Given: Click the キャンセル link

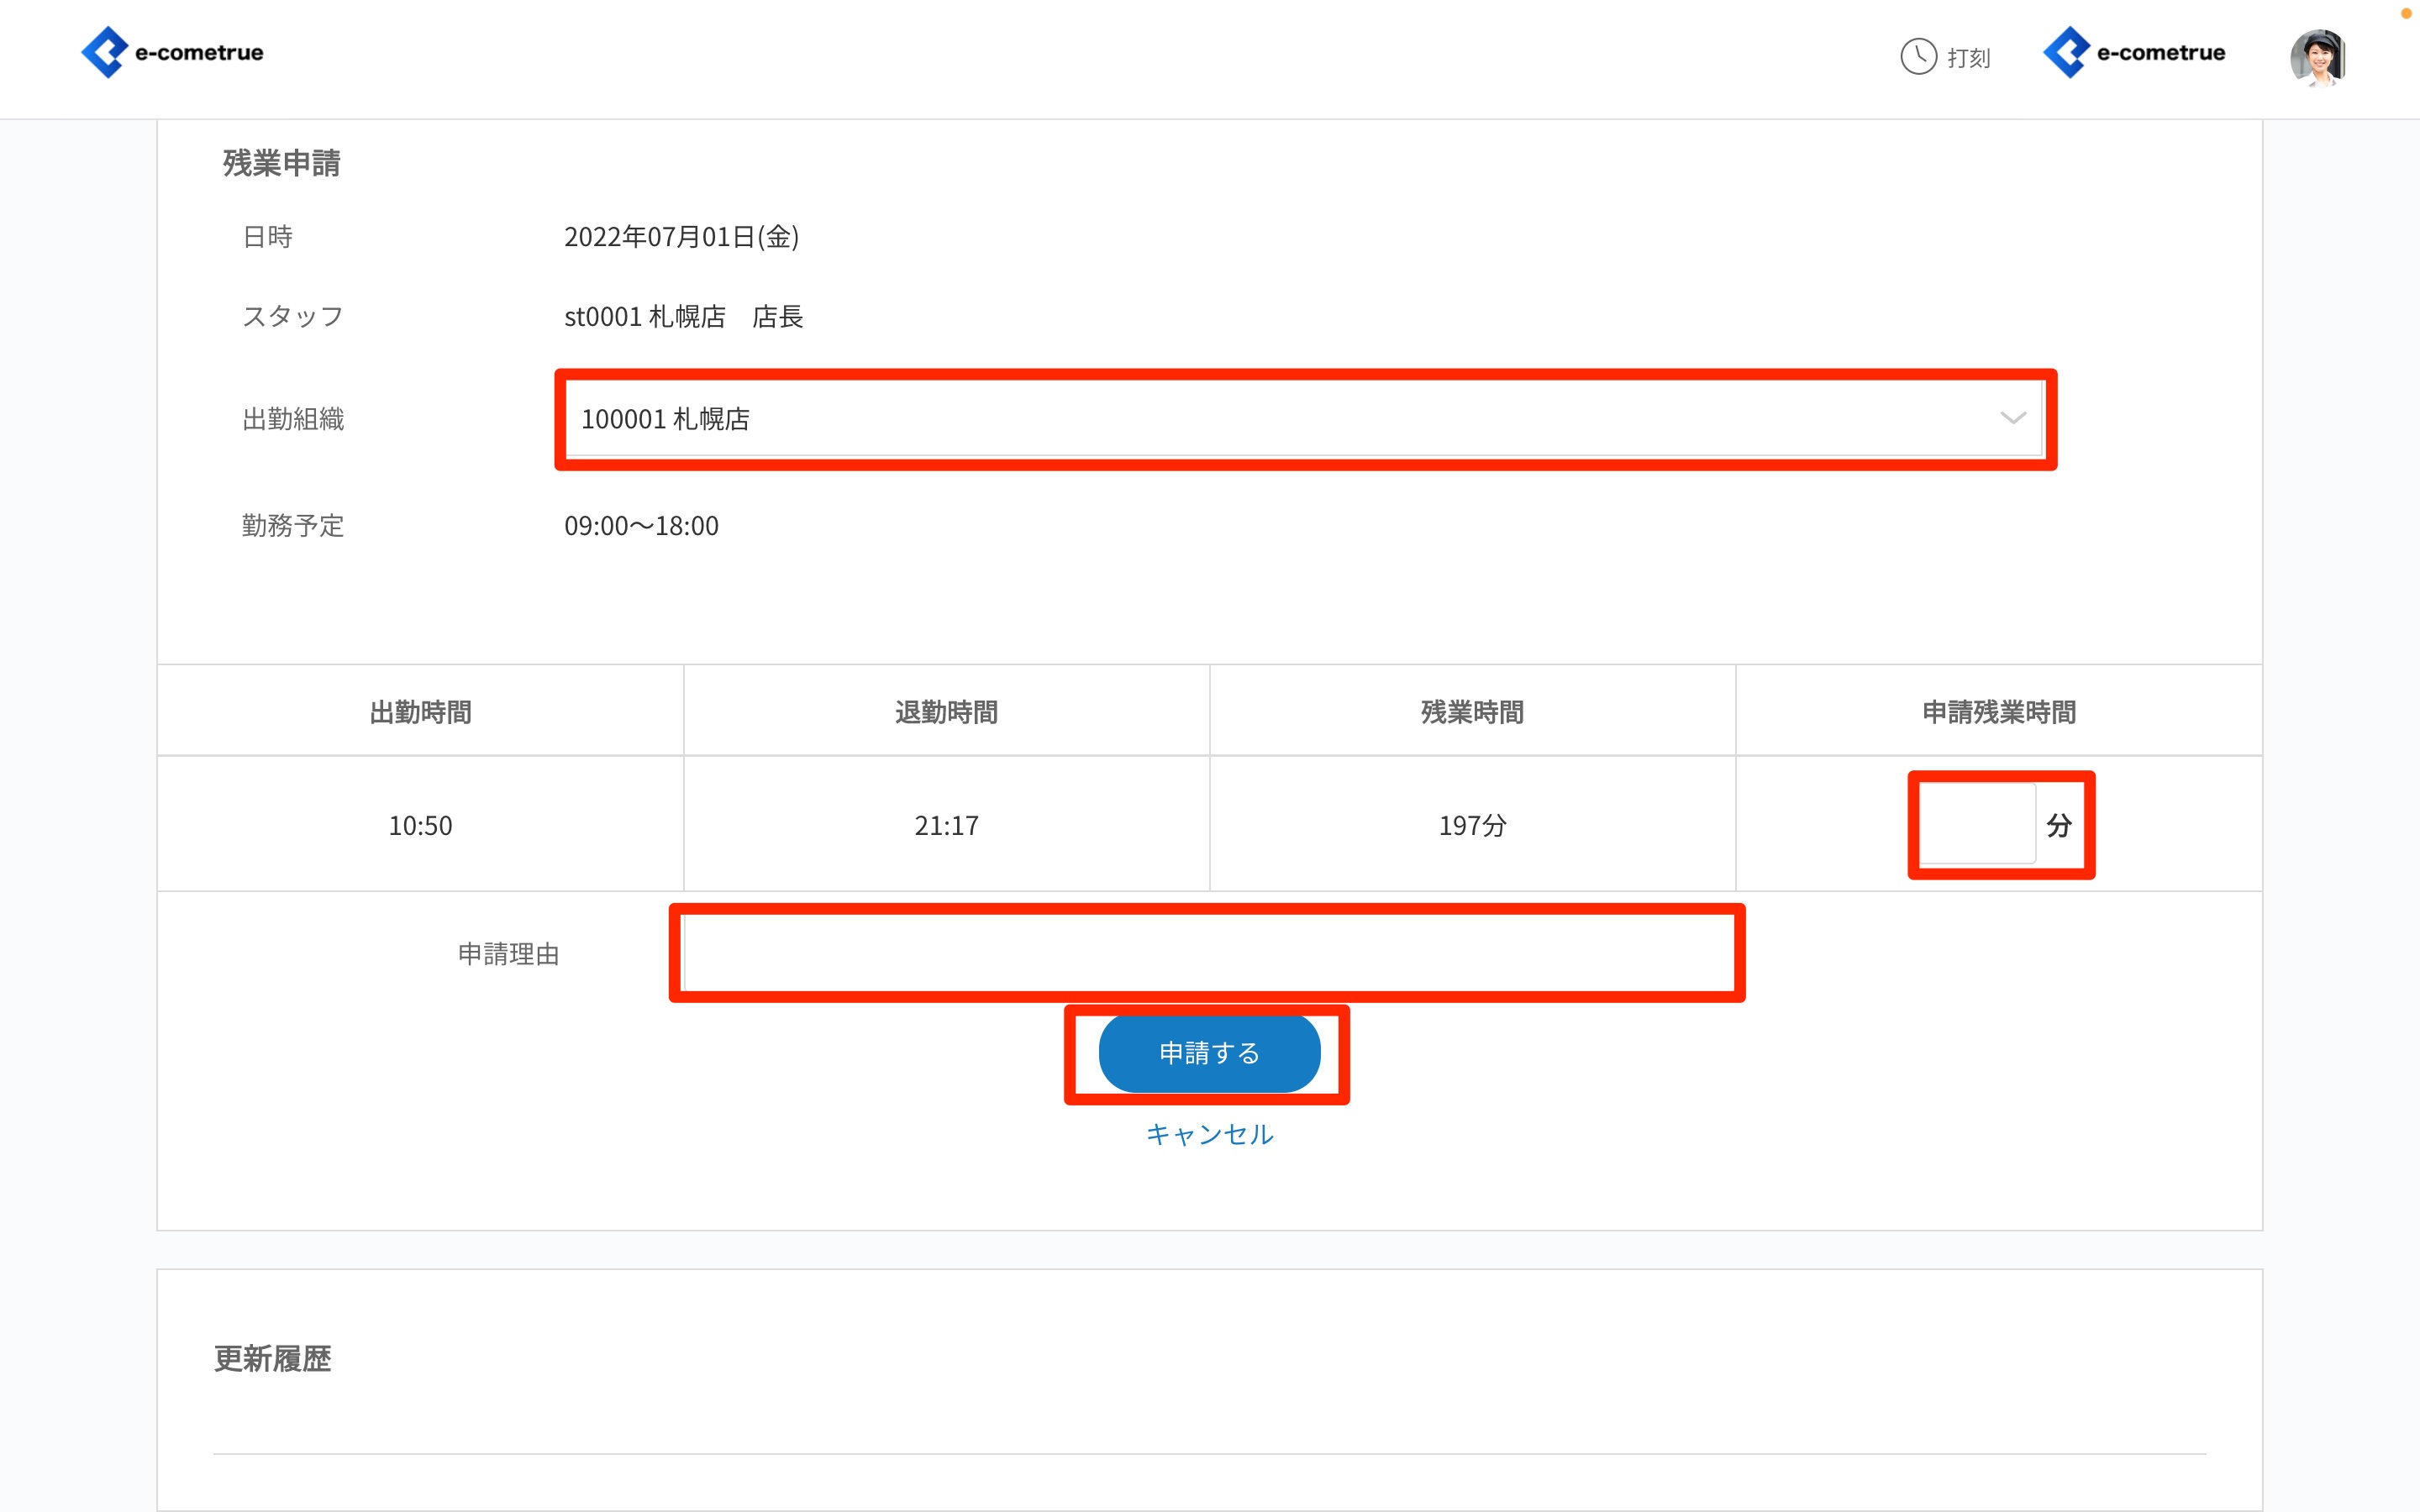Looking at the screenshot, I should click(x=1209, y=1134).
